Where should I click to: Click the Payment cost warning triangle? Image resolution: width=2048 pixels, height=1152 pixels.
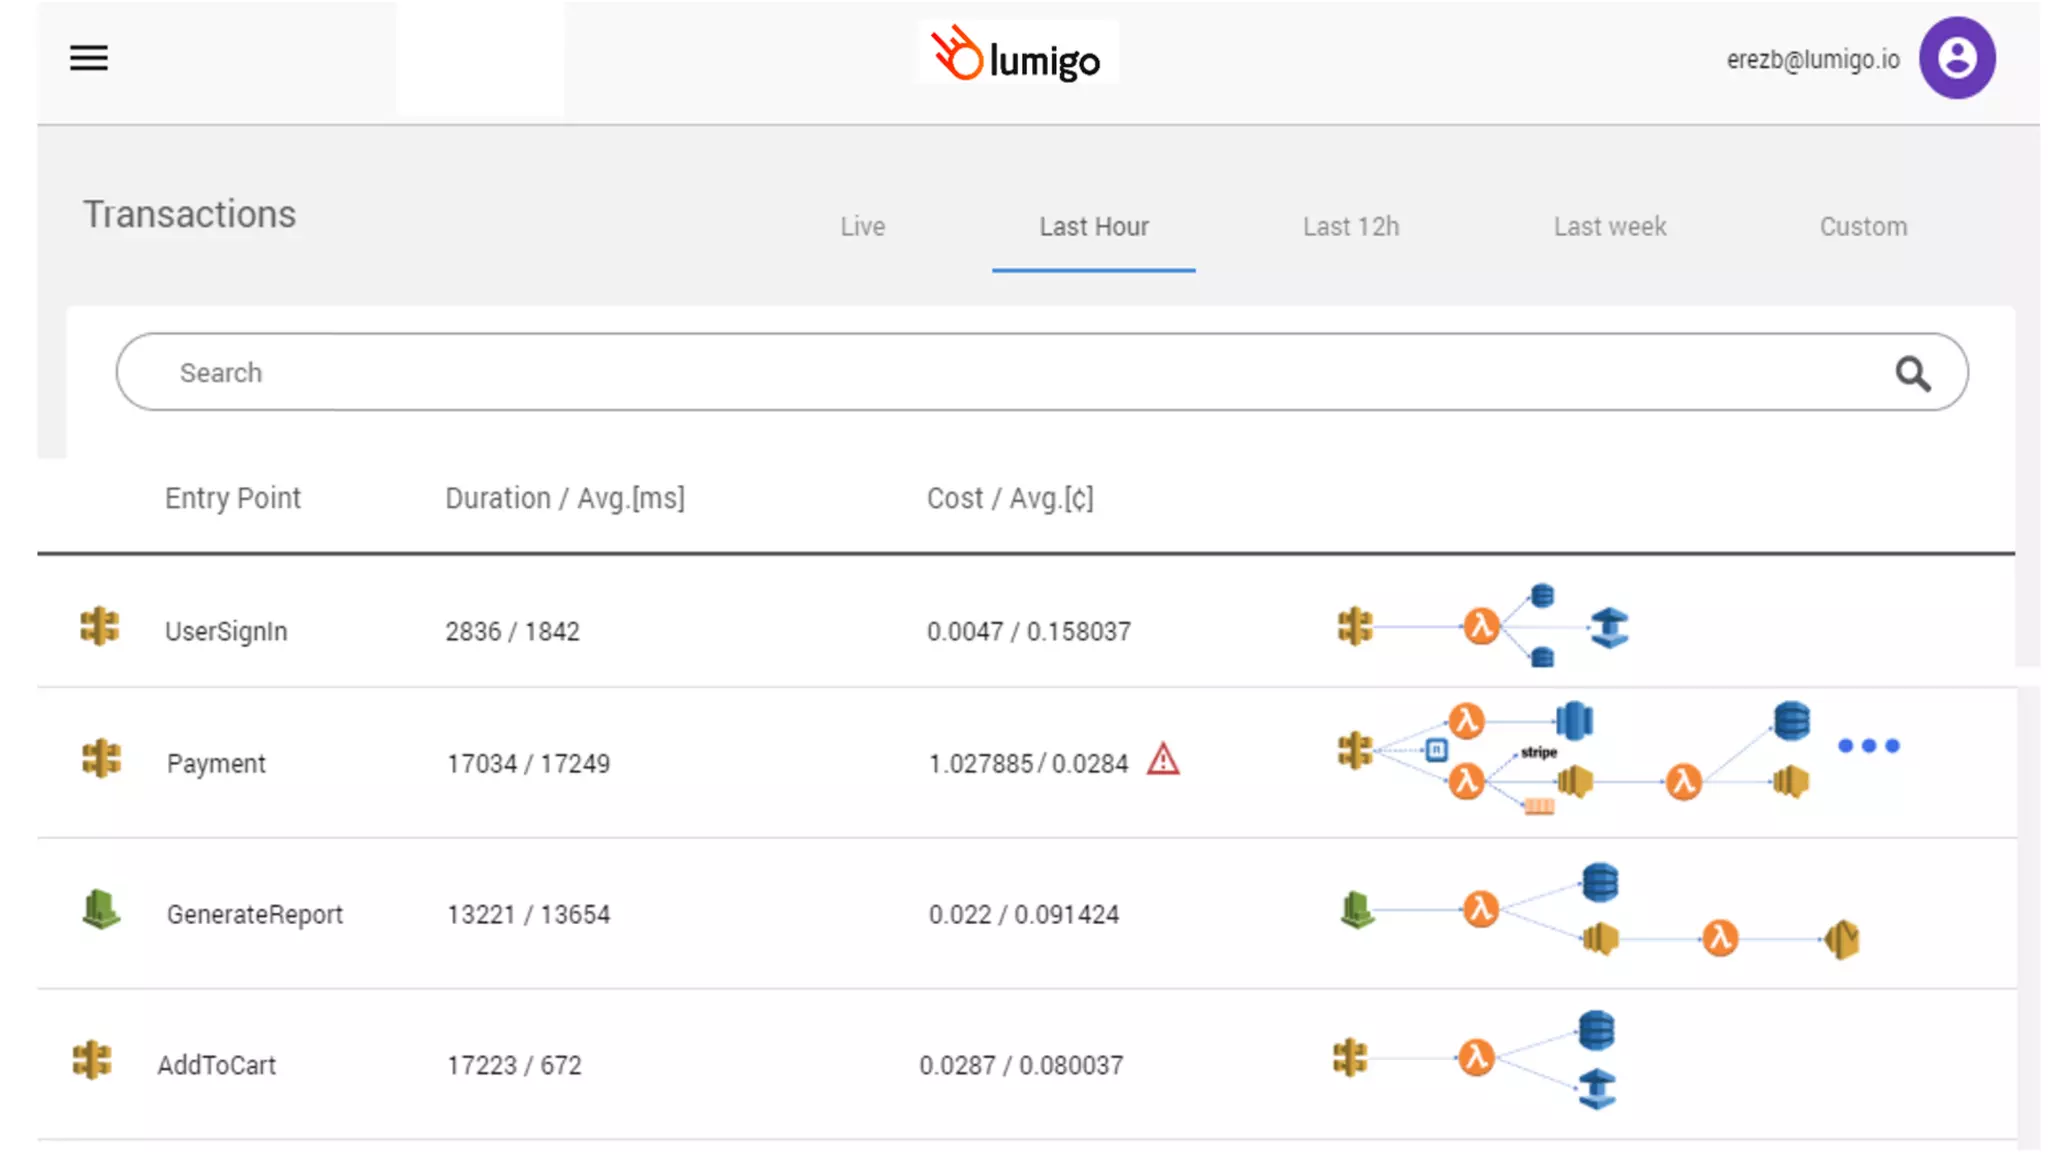click(x=1162, y=760)
